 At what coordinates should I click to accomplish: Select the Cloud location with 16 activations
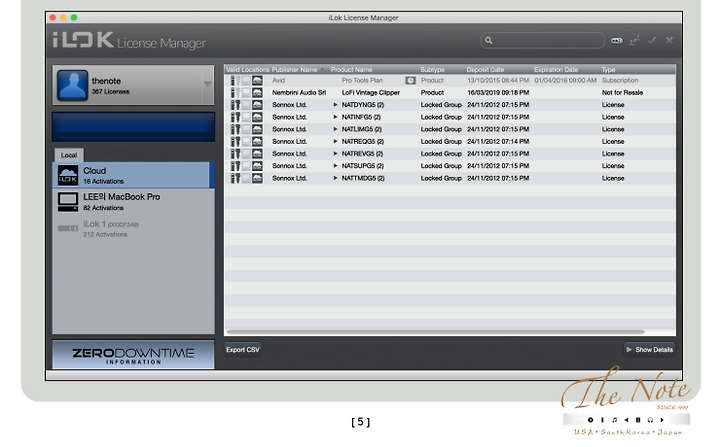(x=133, y=175)
